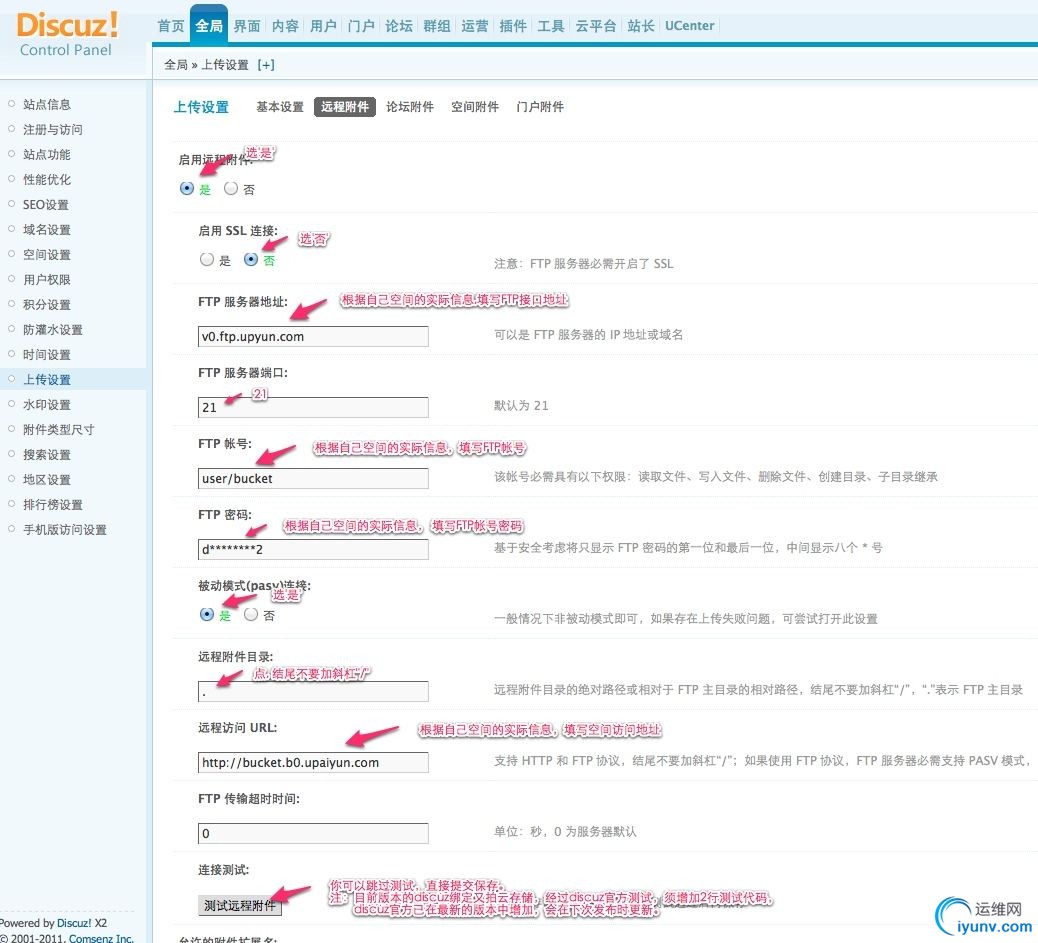Click the 远程访问 URL input field
This screenshot has width=1038, height=943.
coord(313,762)
